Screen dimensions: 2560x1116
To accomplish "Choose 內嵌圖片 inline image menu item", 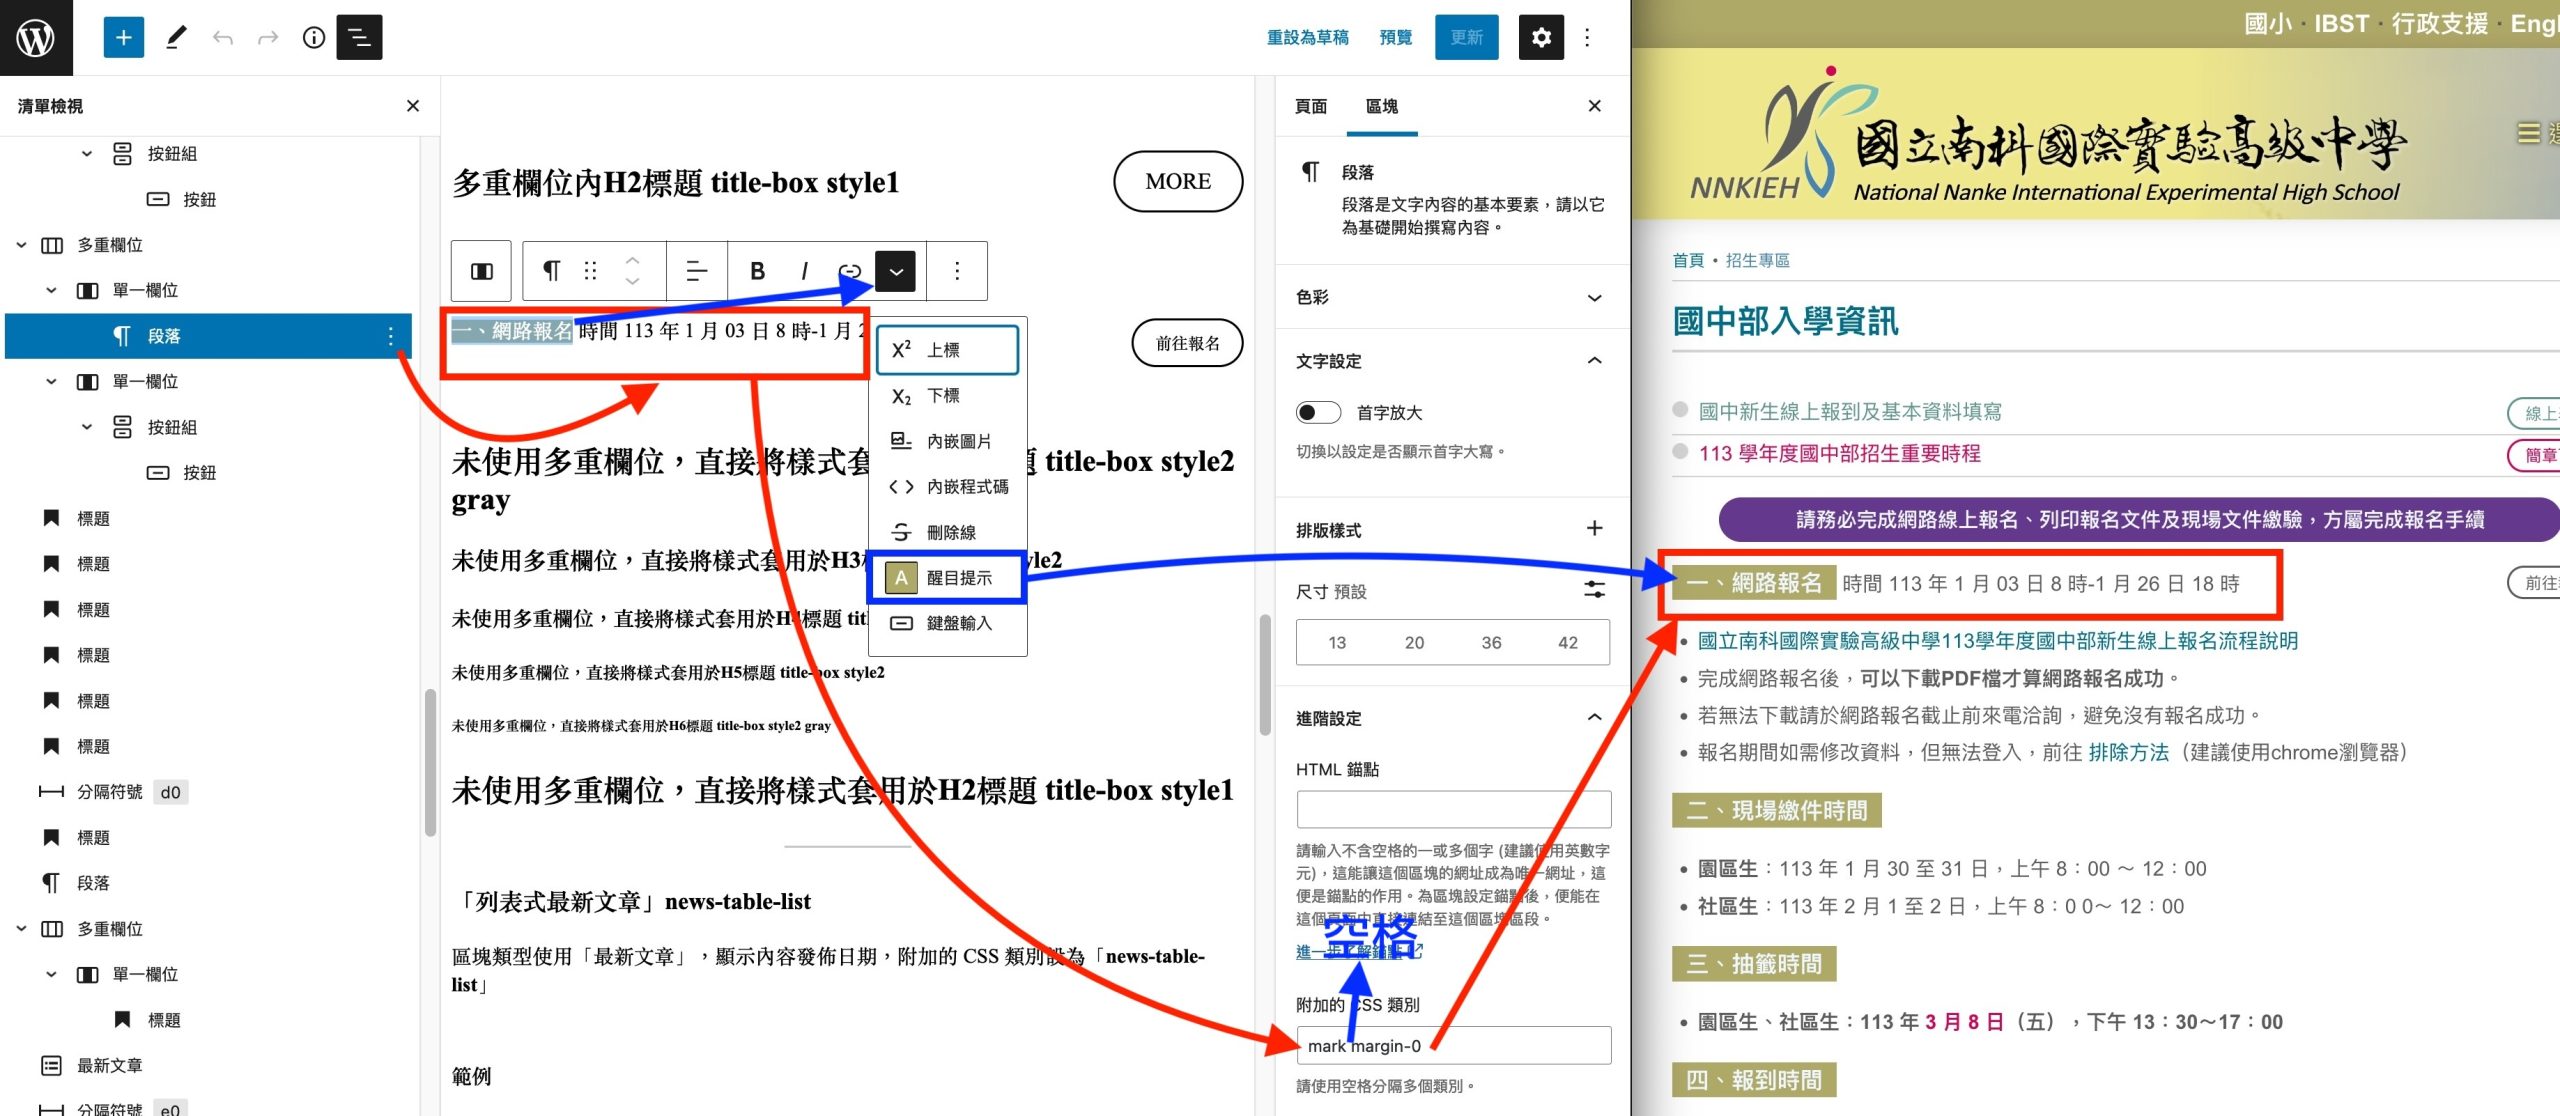I will click(x=947, y=441).
